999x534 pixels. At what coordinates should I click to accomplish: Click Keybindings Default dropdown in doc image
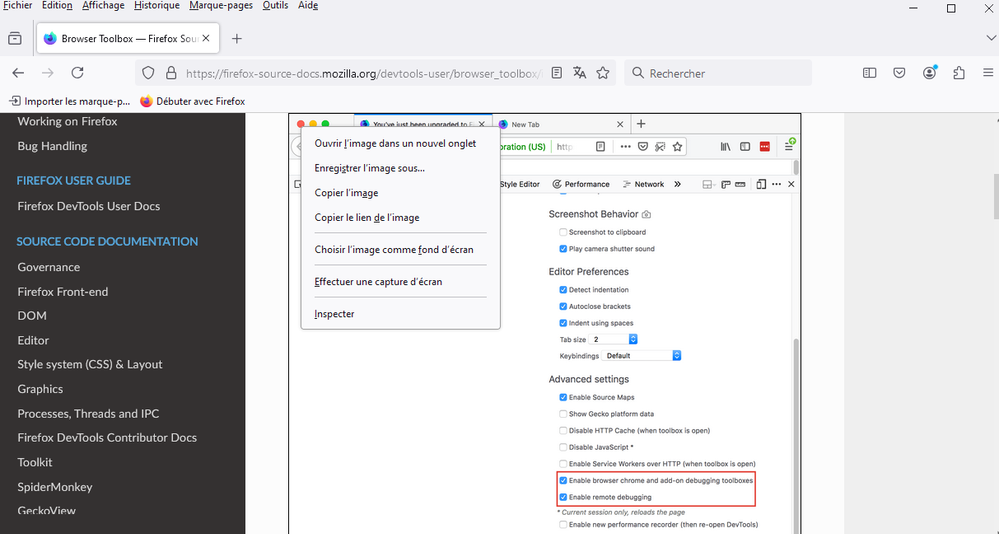642,356
